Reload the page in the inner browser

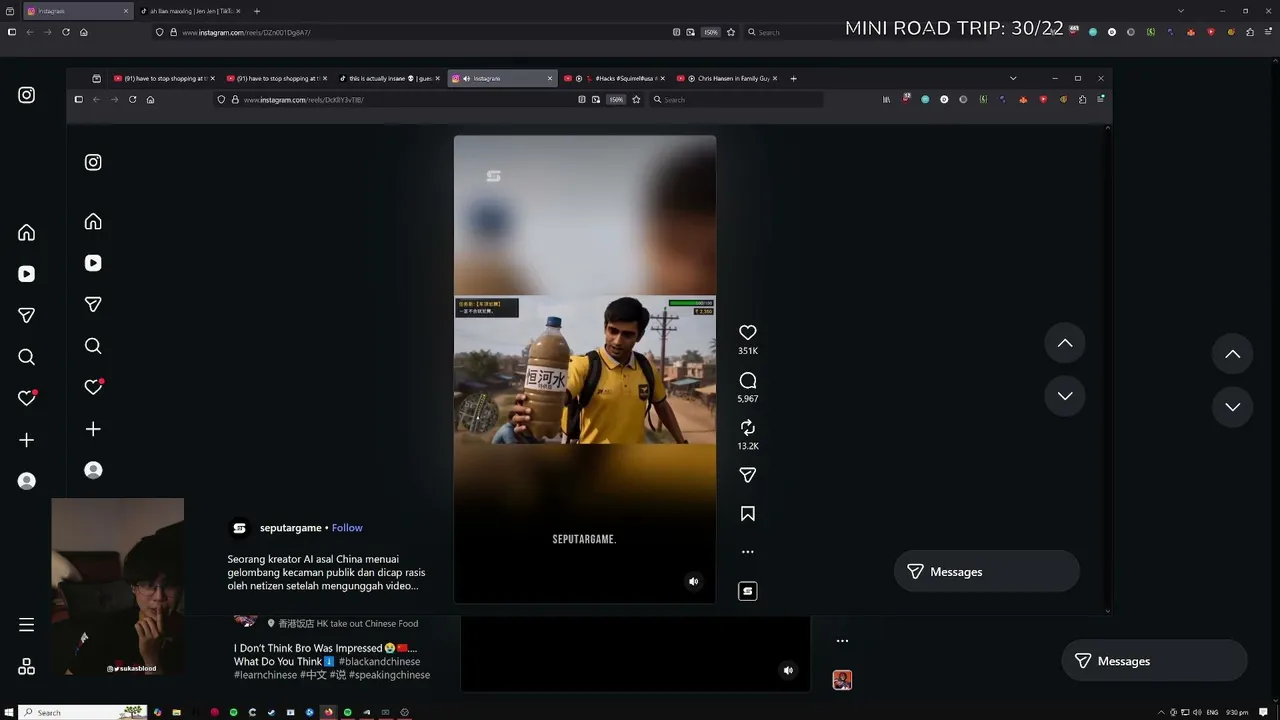pyautogui.click(x=132, y=100)
